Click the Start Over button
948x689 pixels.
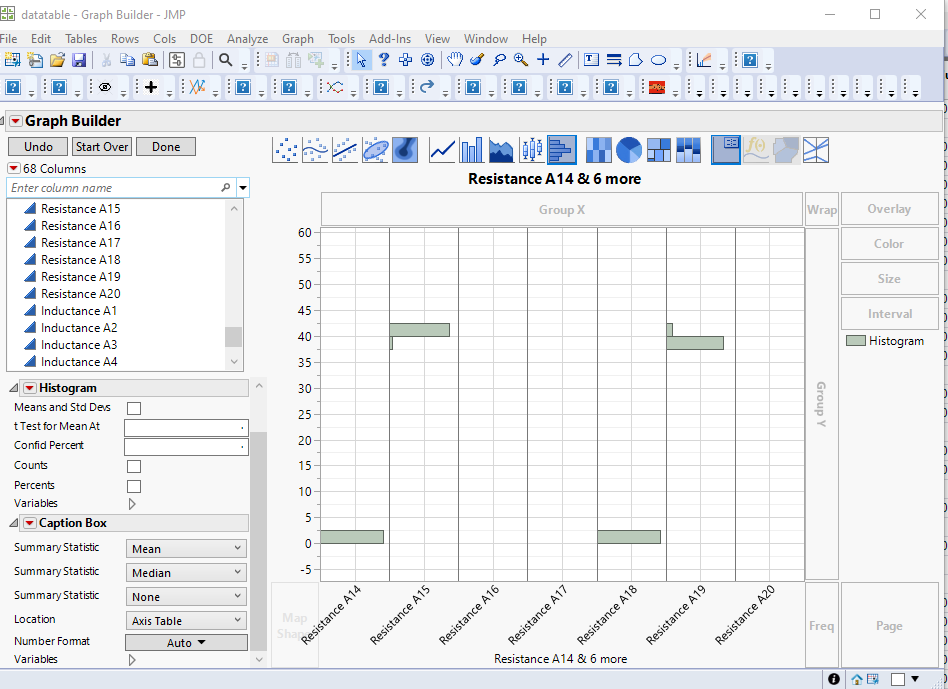pos(102,147)
